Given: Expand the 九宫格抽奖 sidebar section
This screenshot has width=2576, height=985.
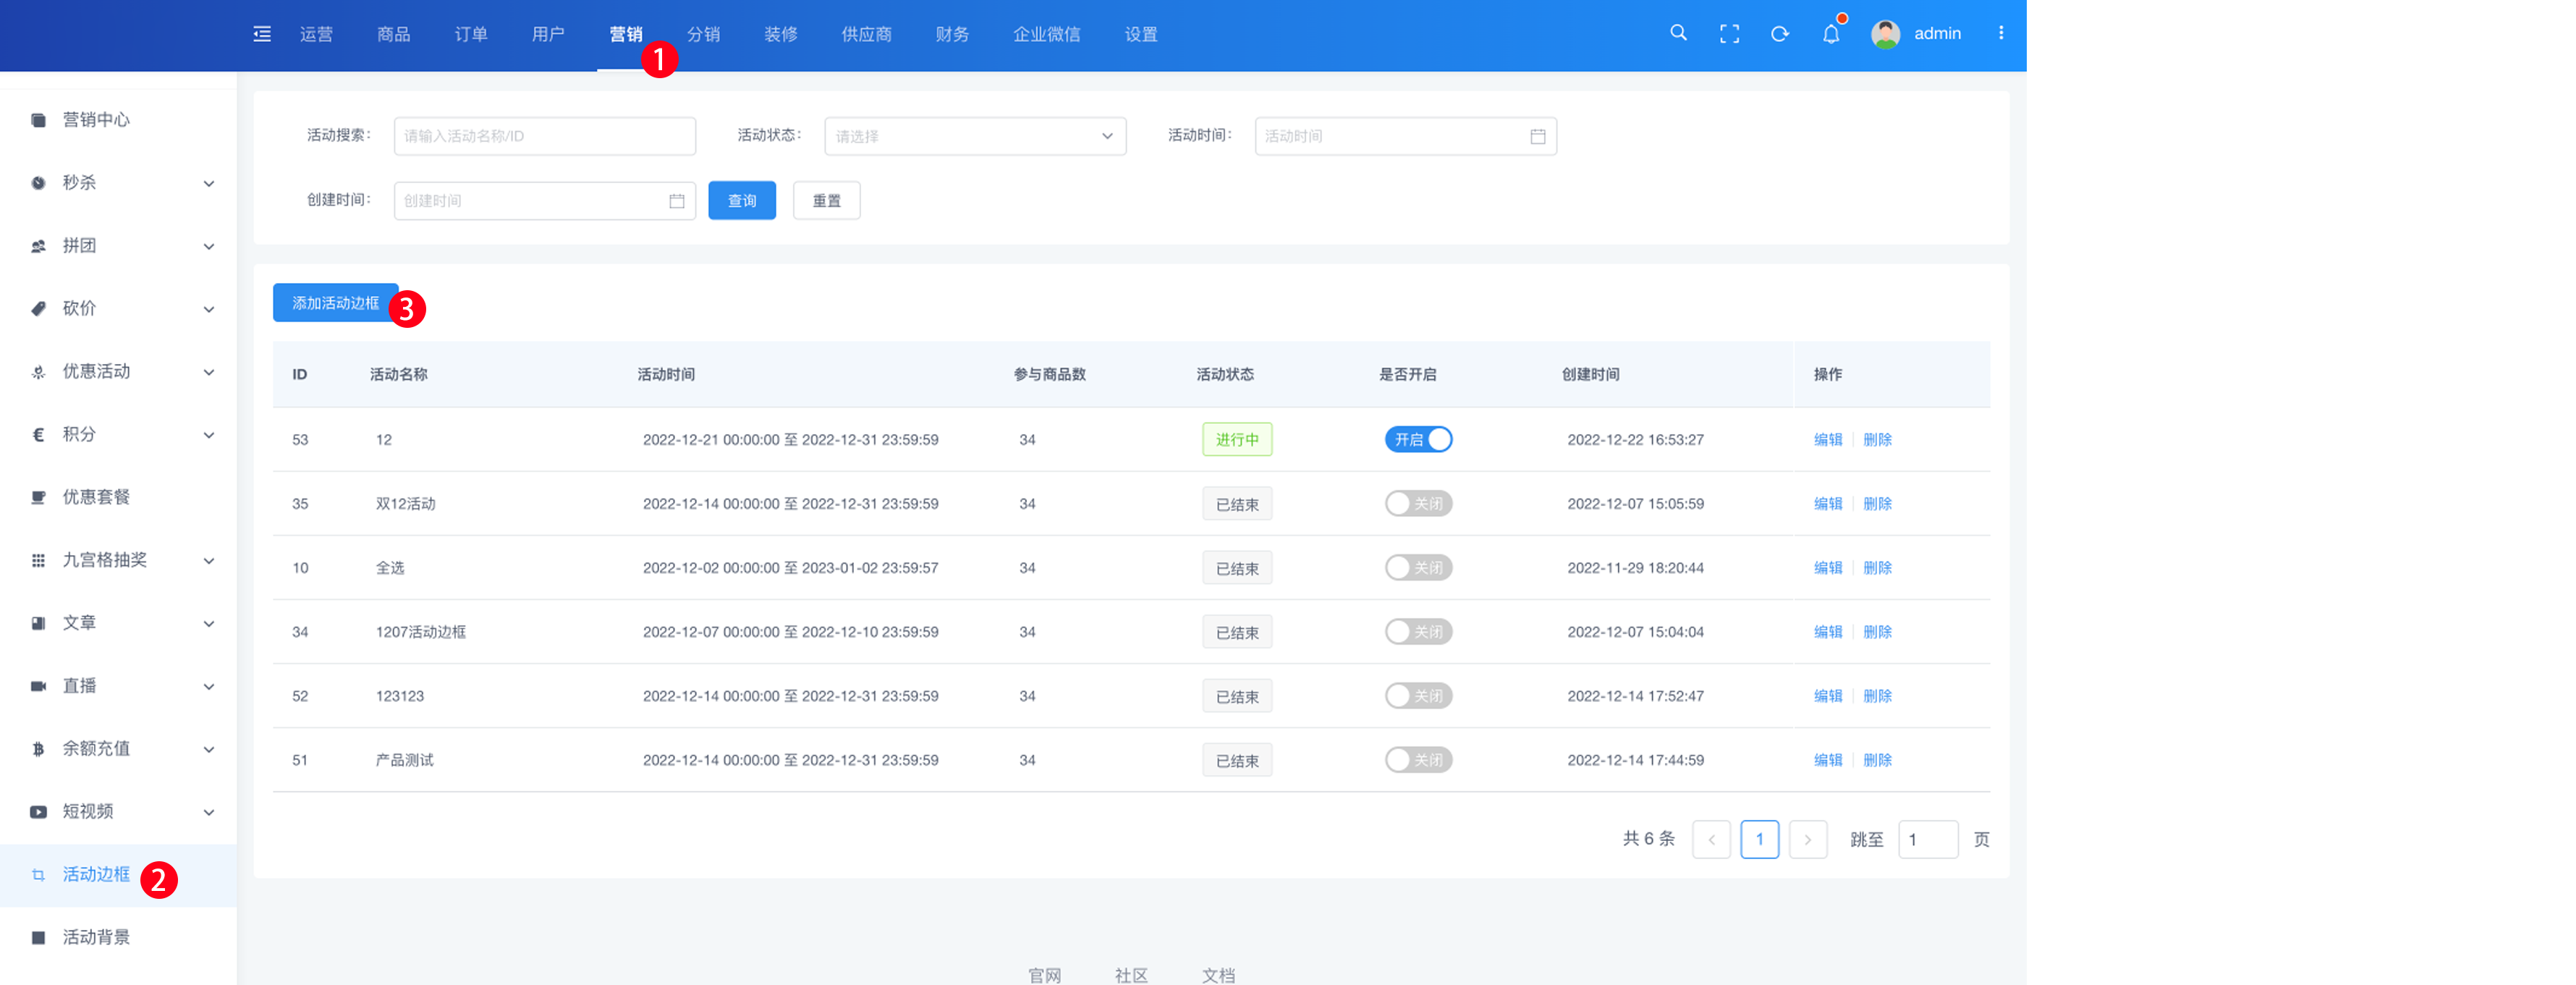Looking at the screenshot, I should (120, 560).
